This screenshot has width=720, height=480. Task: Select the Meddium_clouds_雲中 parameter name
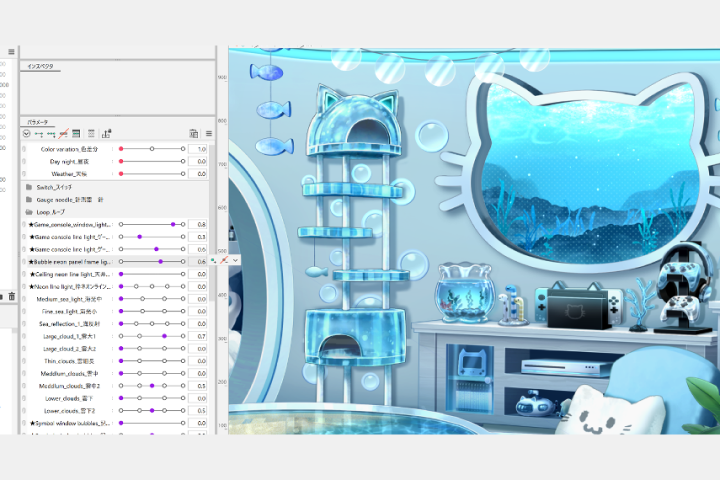pos(69,373)
